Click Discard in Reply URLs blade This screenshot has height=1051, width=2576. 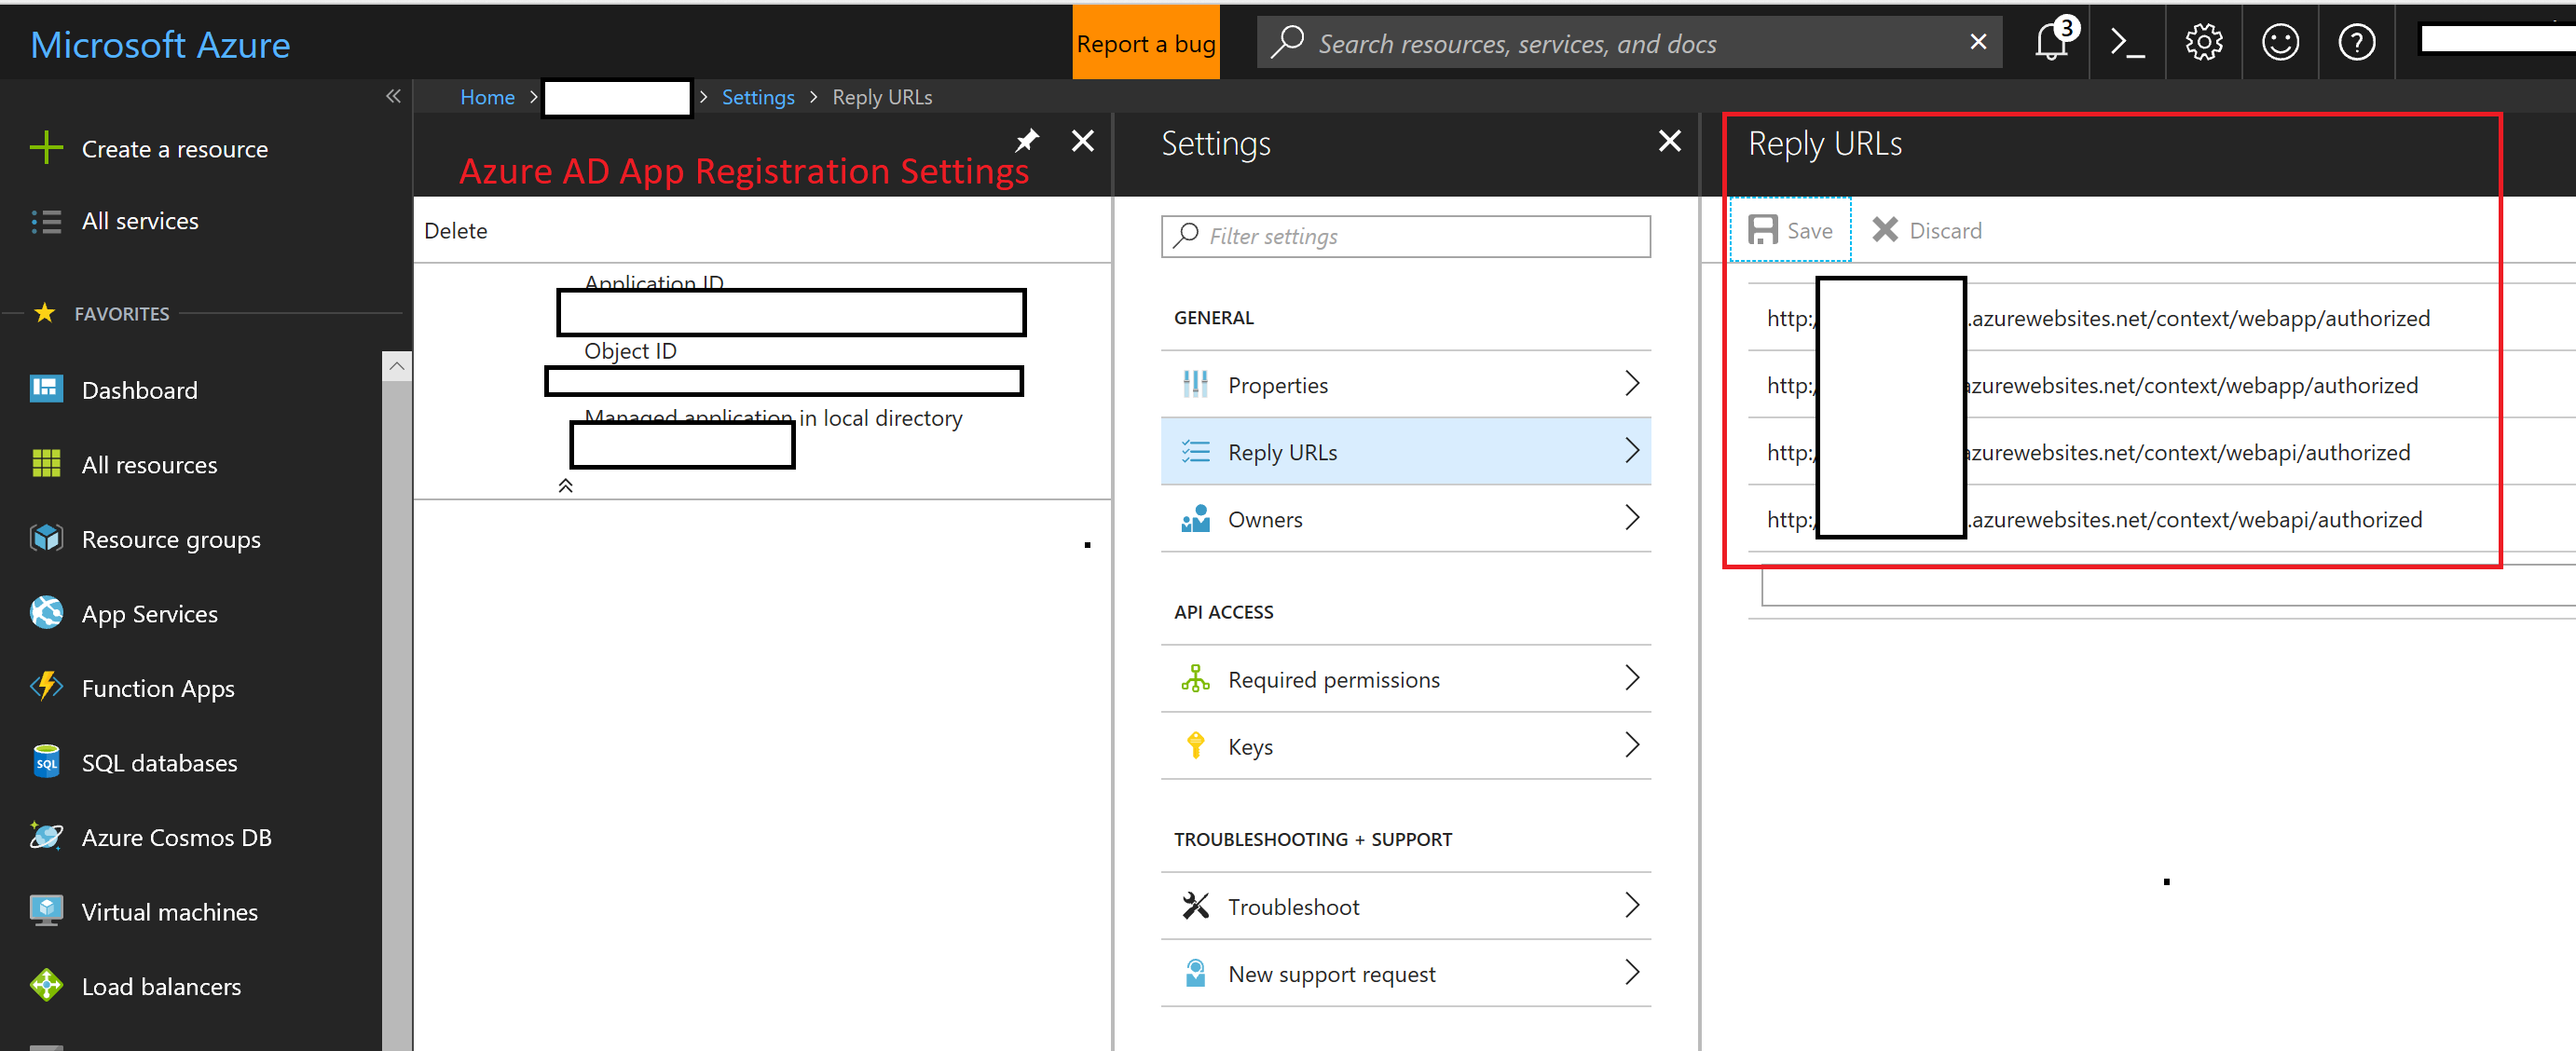(1926, 231)
